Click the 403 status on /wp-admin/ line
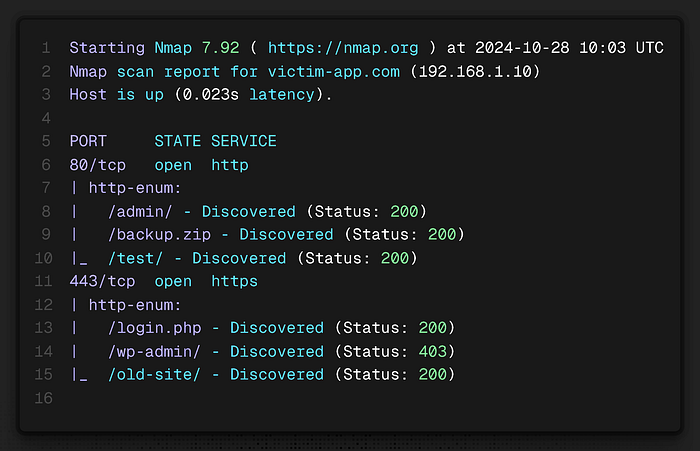Image resolution: width=700 pixels, height=451 pixels. coord(433,352)
